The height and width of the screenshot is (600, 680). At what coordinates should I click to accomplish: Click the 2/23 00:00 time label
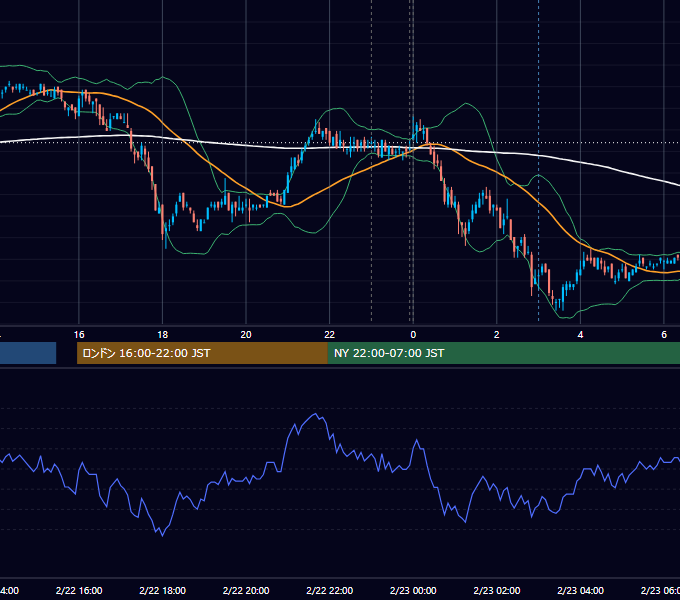pos(413,590)
